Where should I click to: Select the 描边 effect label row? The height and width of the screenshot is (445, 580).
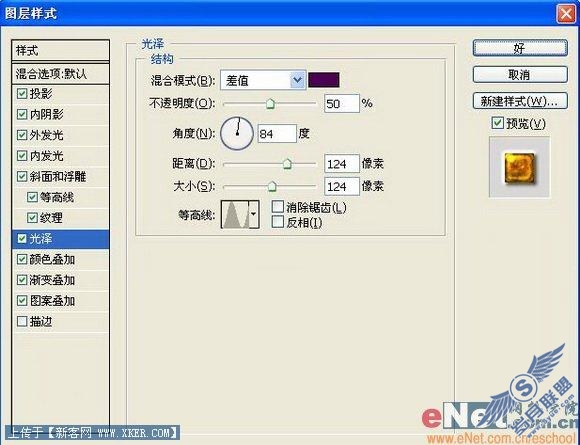(61, 321)
